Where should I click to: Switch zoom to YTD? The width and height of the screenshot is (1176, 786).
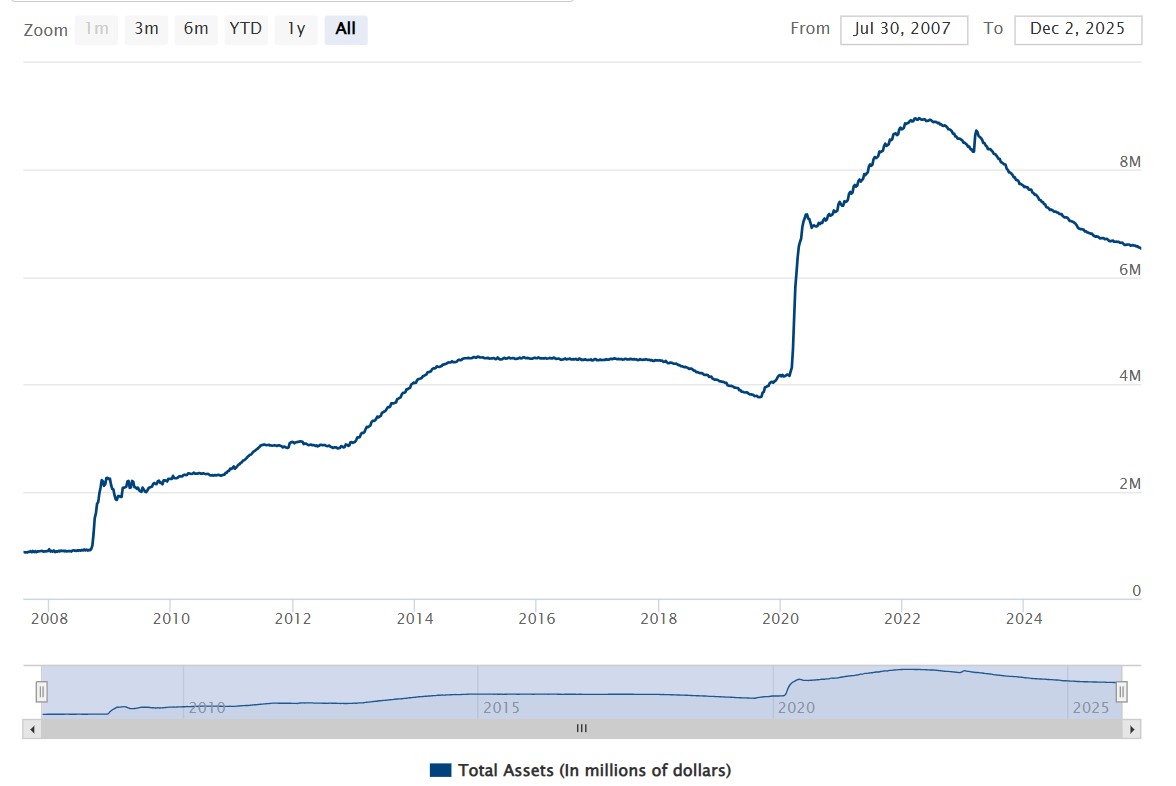click(x=245, y=29)
